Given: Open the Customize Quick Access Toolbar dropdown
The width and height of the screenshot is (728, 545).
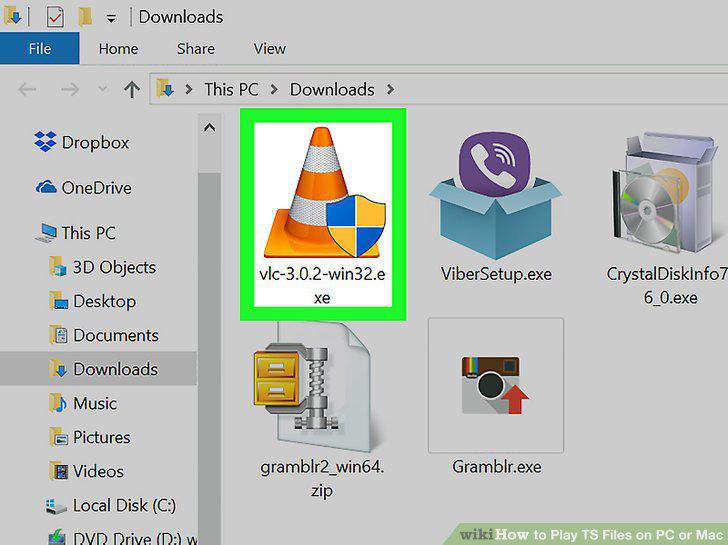Looking at the screenshot, I should [111, 19].
